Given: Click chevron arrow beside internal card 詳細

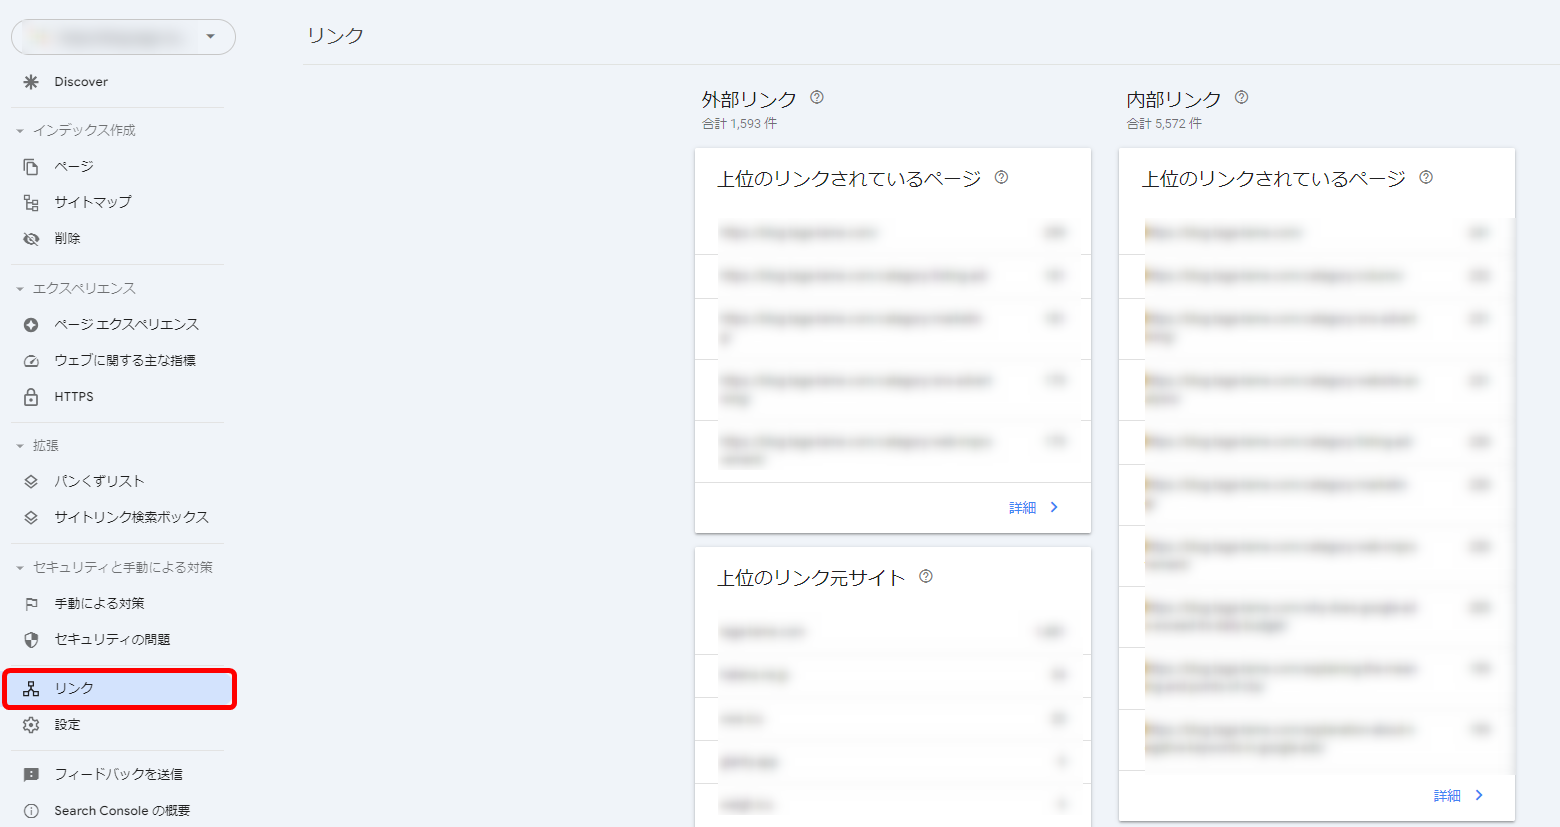Looking at the screenshot, I should (x=1479, y=796).
